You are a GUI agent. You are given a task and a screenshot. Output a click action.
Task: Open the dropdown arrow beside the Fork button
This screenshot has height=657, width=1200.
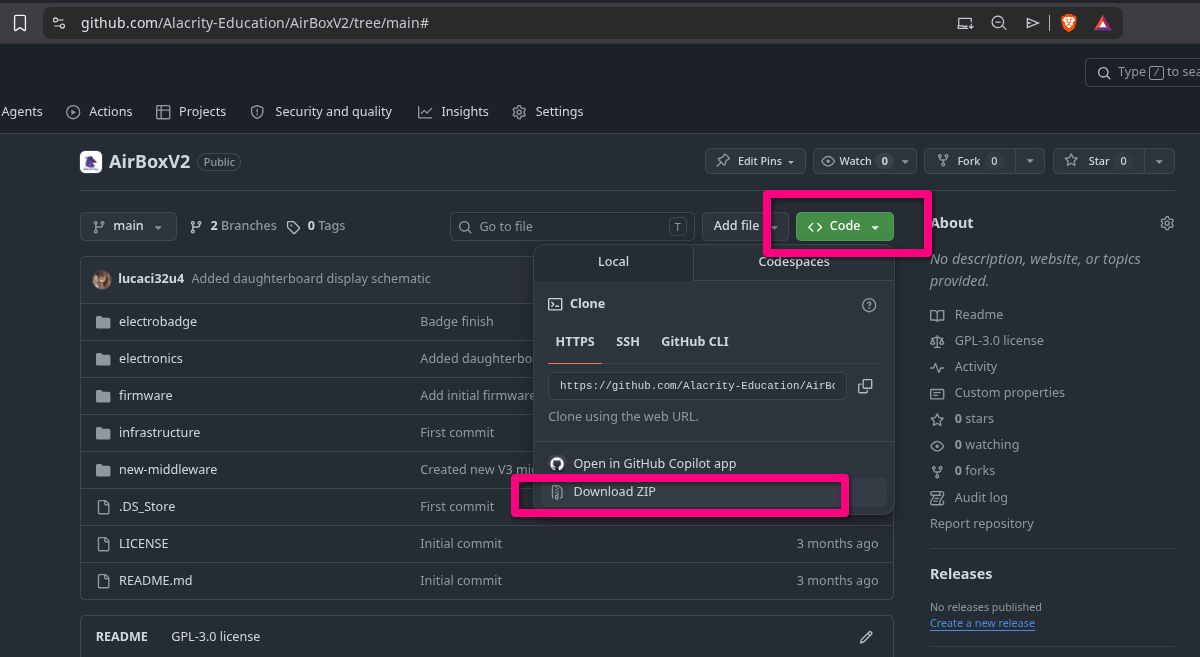[1030, 161]
